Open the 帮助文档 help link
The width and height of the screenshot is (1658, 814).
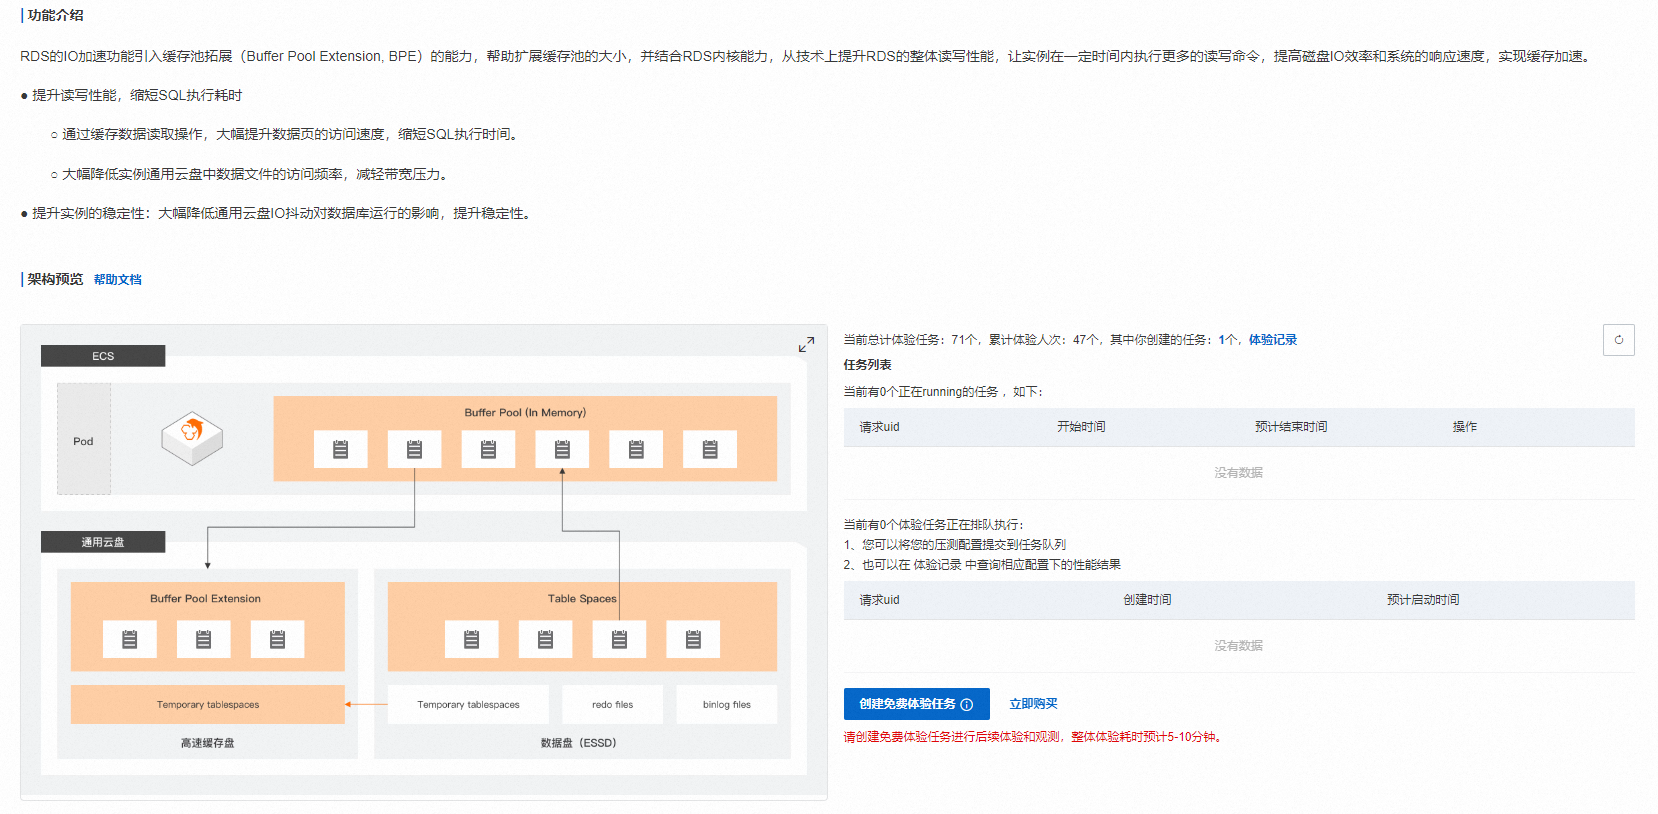click(x=118, y=280)
